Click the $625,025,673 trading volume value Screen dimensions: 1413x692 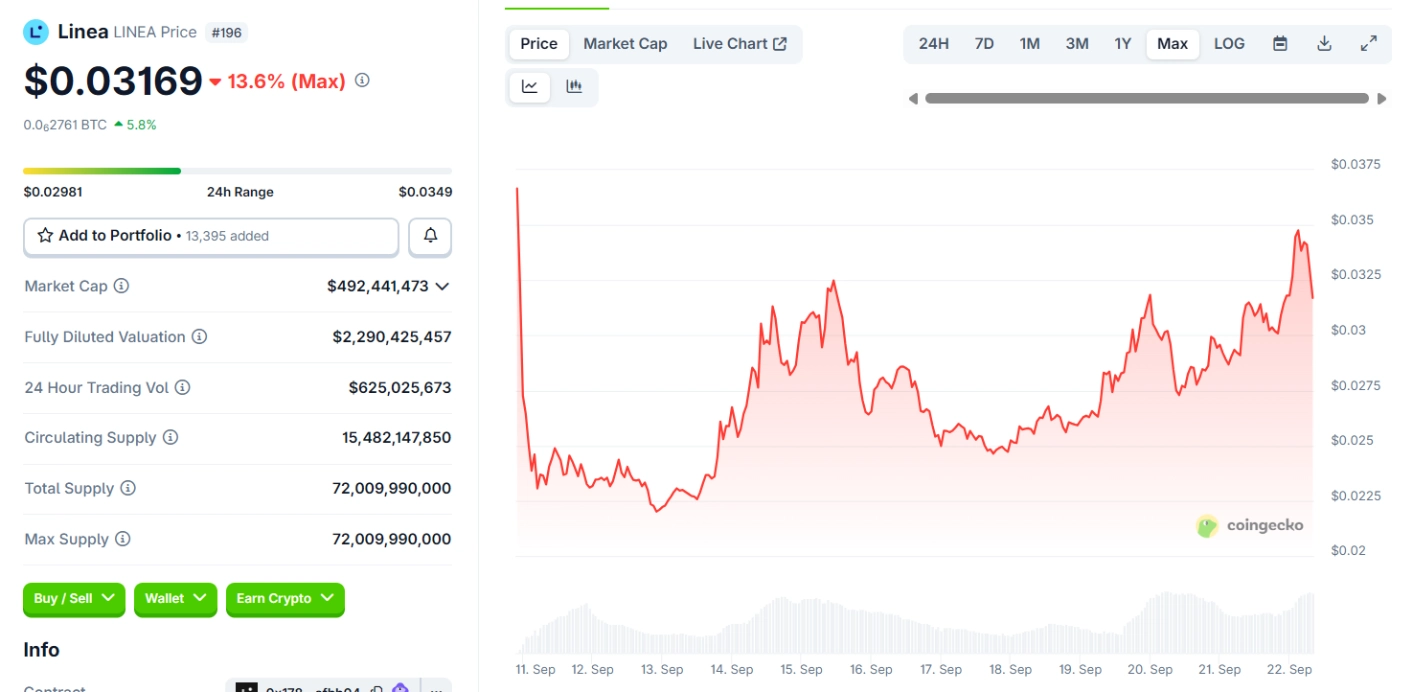[400, 387]
